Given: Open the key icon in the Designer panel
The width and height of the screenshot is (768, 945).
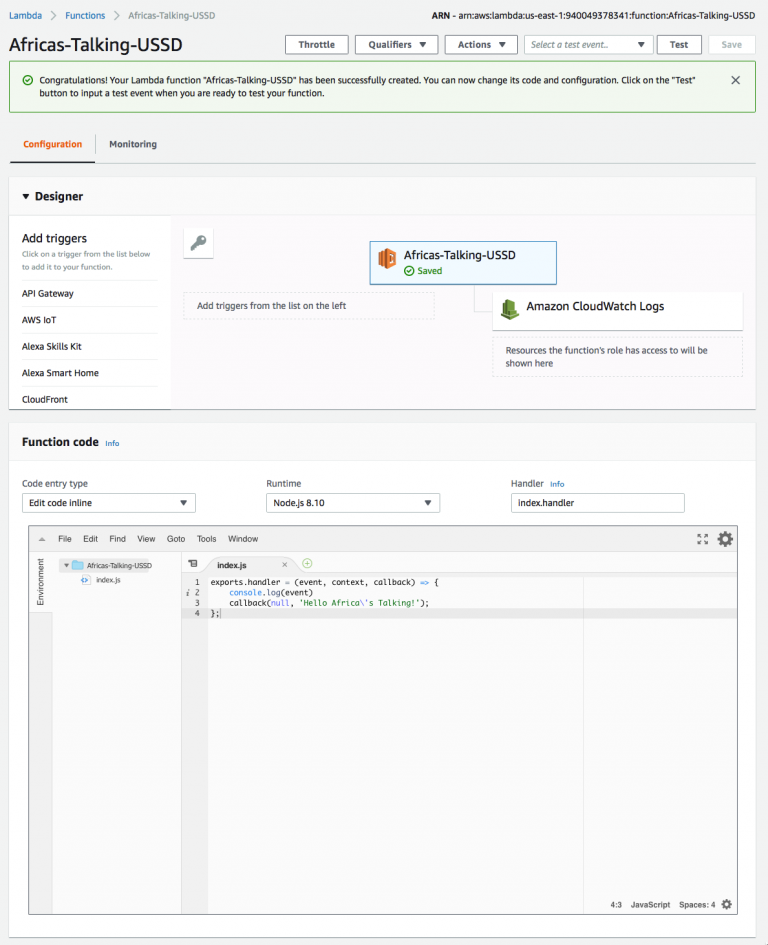Looking at the screenshot, I should tap(198, 242).
